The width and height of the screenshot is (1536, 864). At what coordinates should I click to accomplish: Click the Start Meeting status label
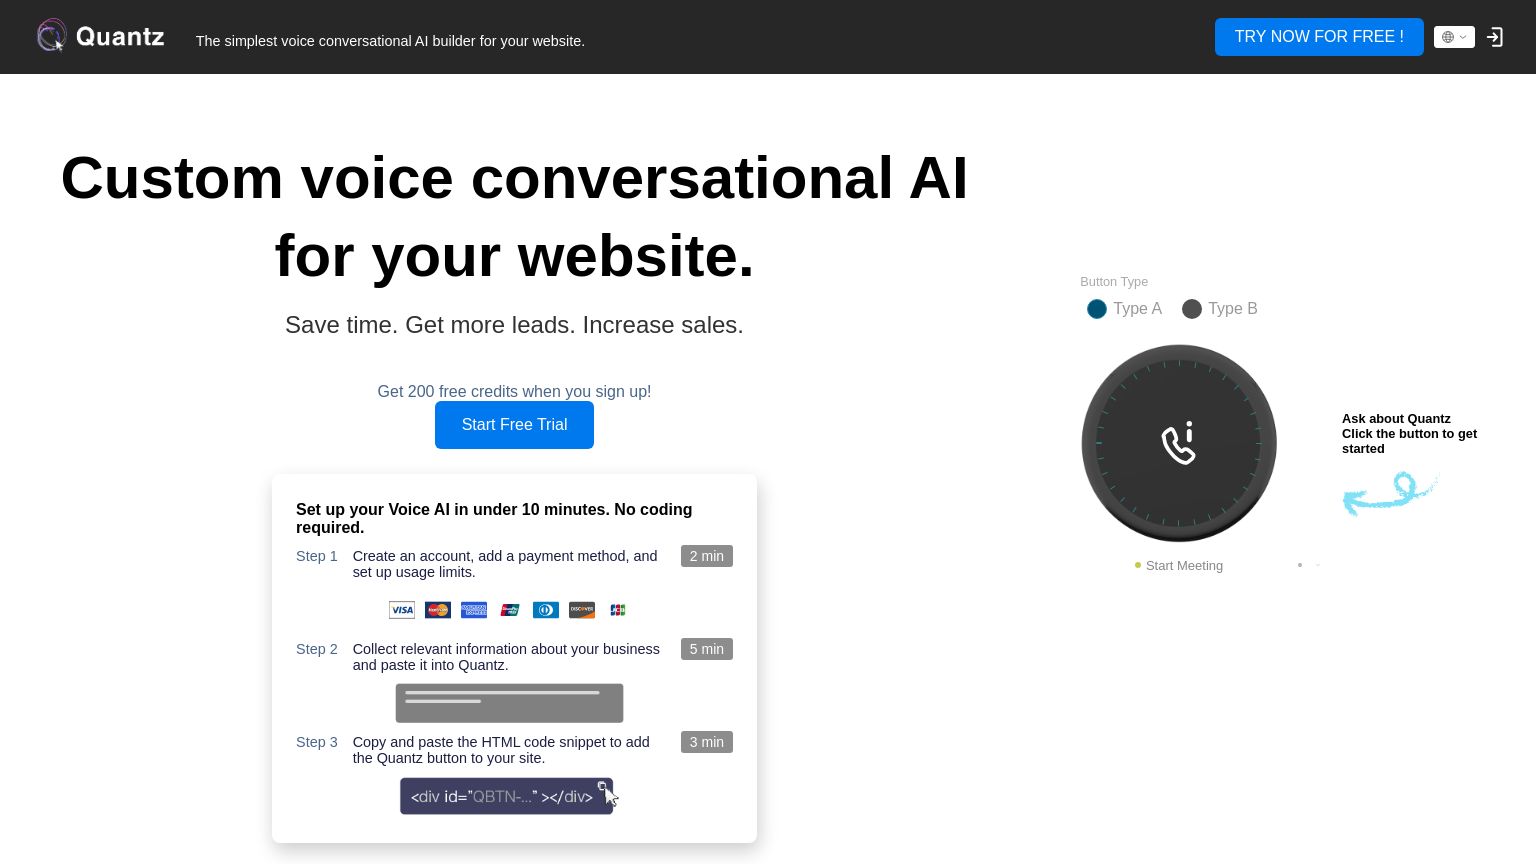tap(1184, 566)
